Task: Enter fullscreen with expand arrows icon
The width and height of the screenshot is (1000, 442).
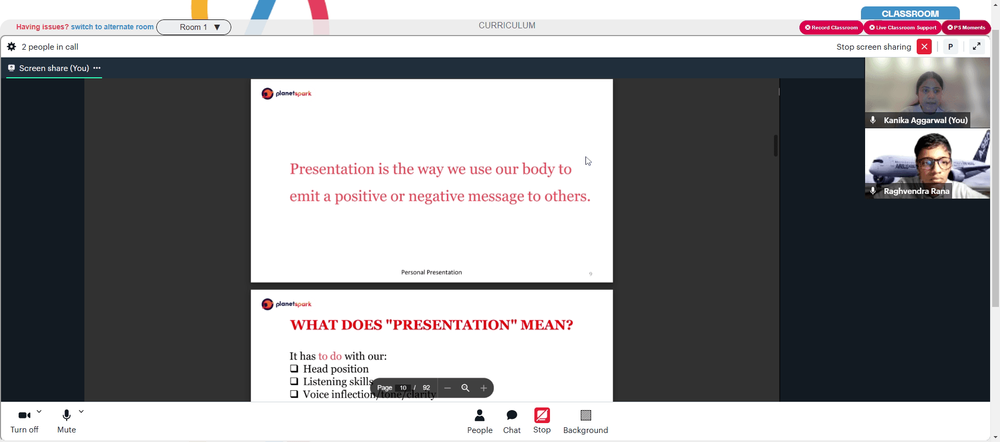Action: pos(976,47)
